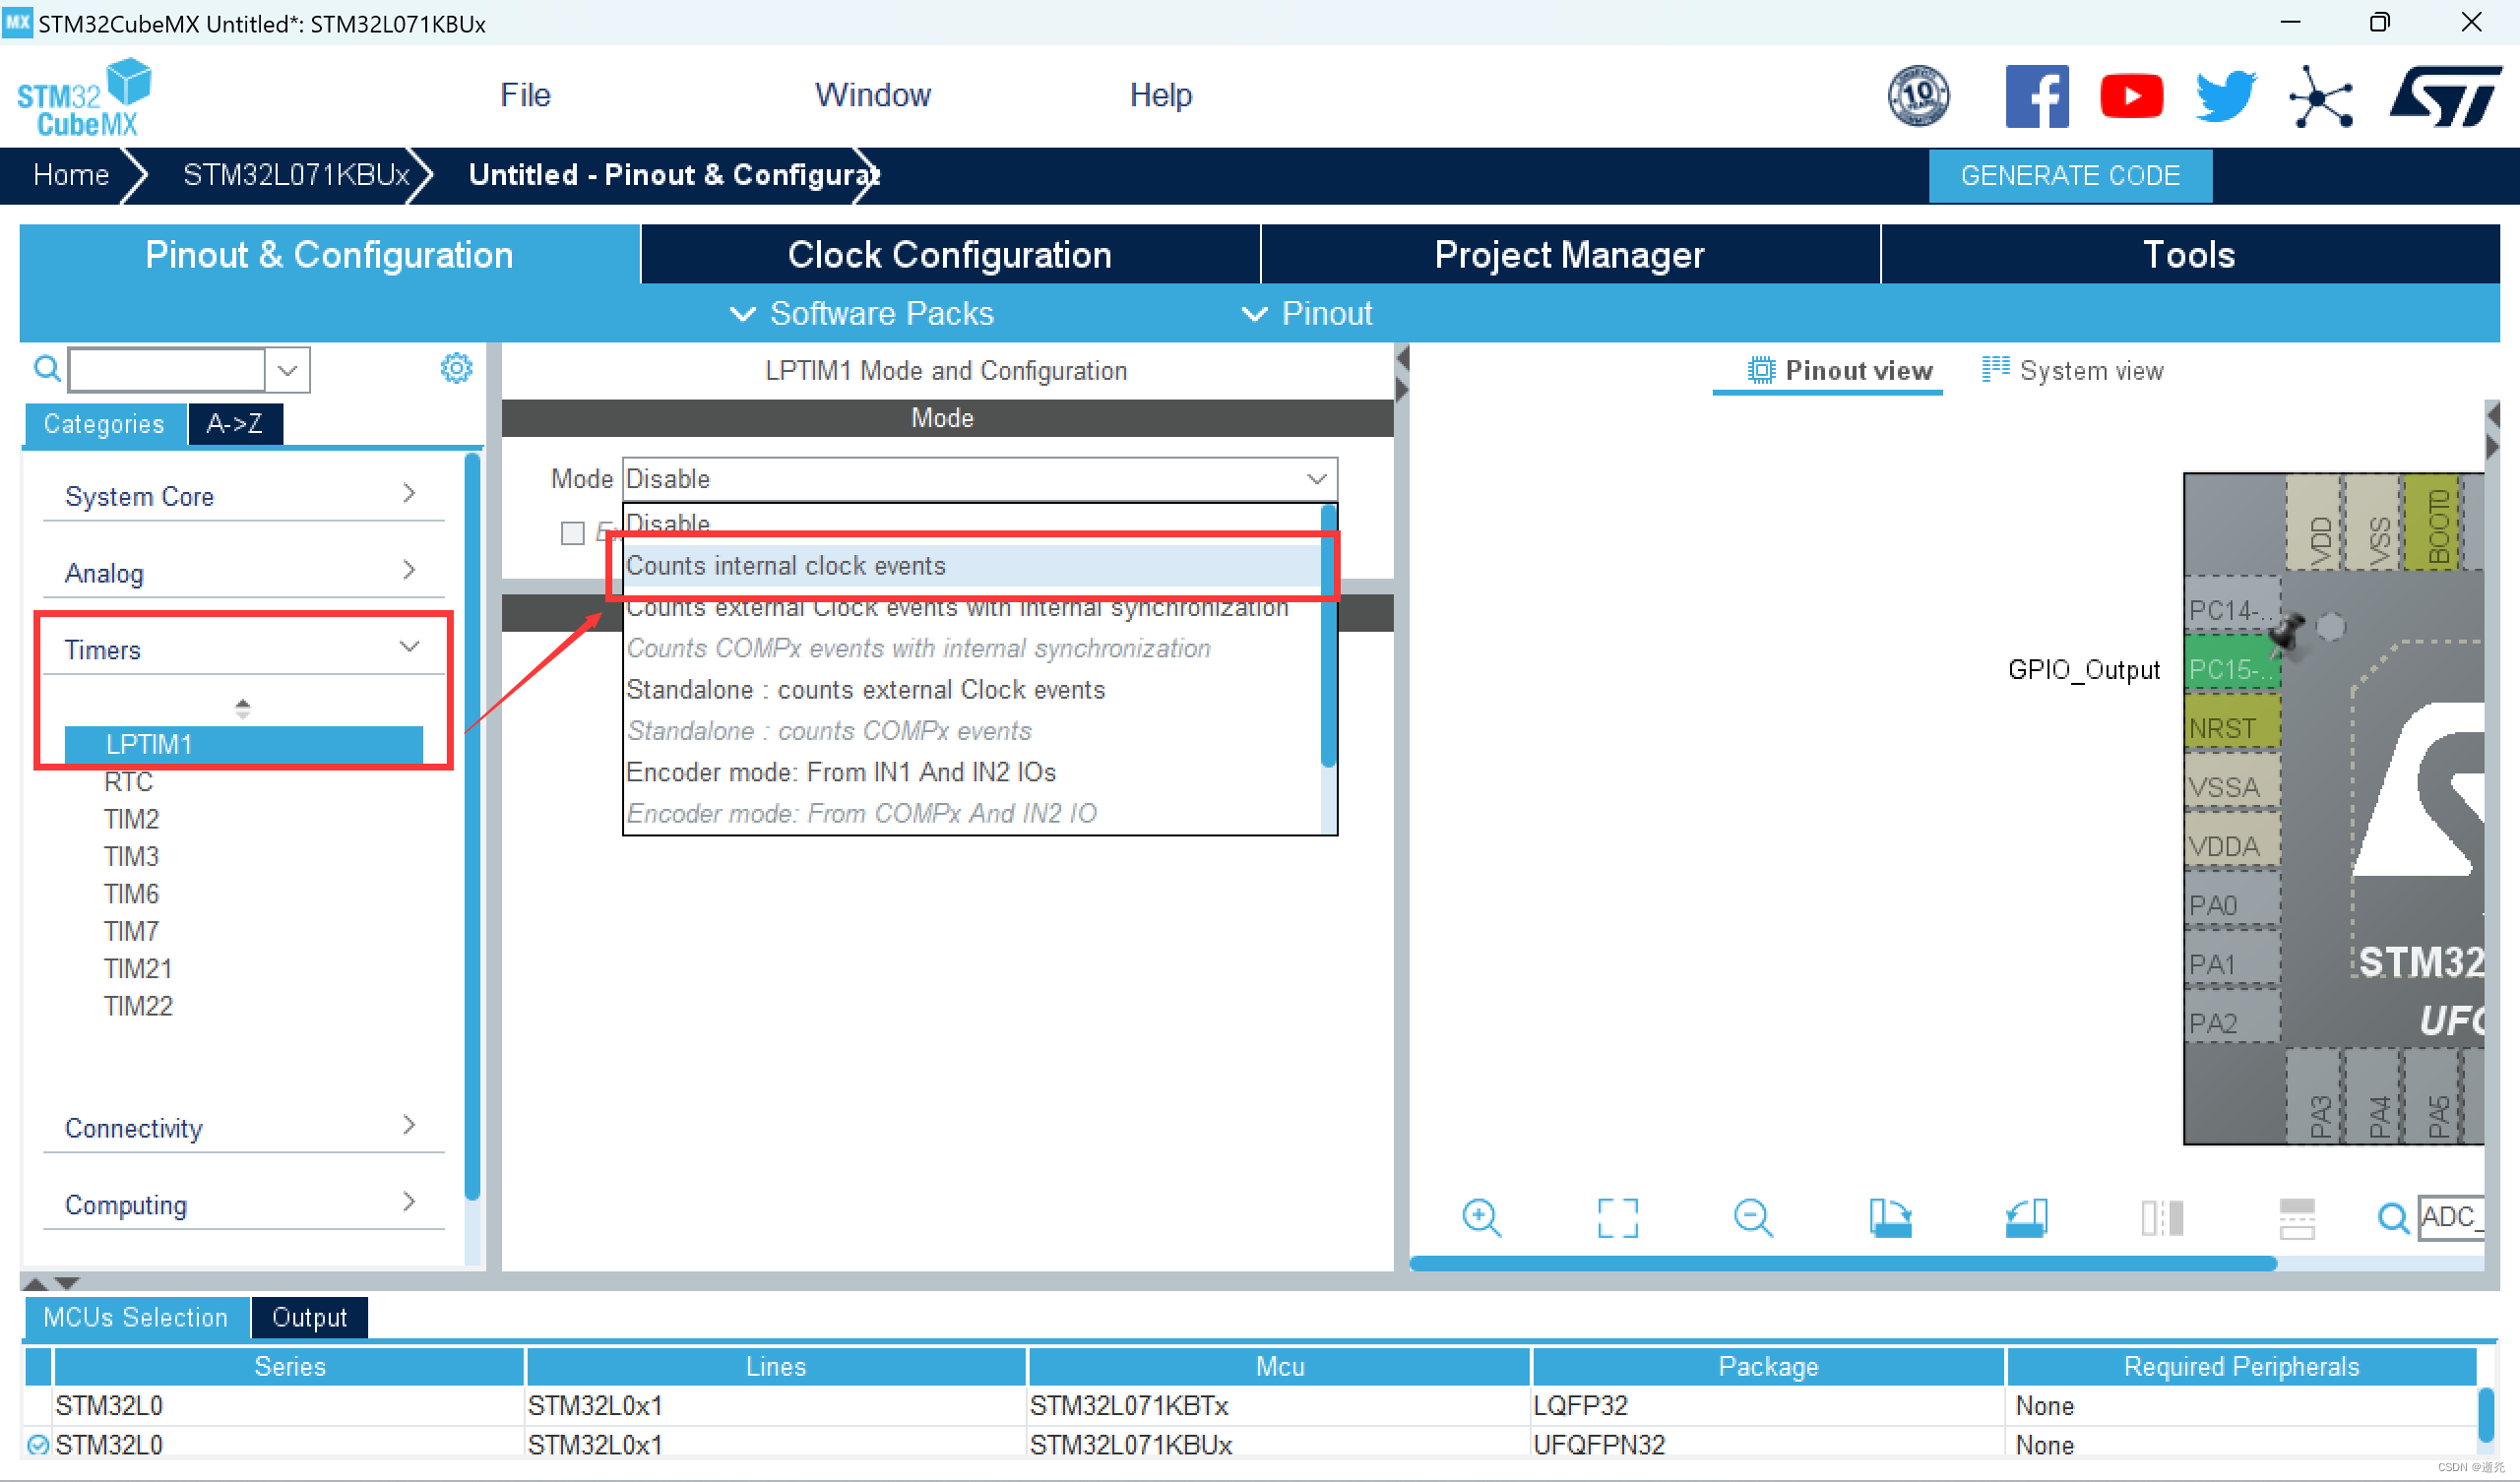Expand the Pinout dropdown menu

pyautogui.click(x=1307, y=313)
